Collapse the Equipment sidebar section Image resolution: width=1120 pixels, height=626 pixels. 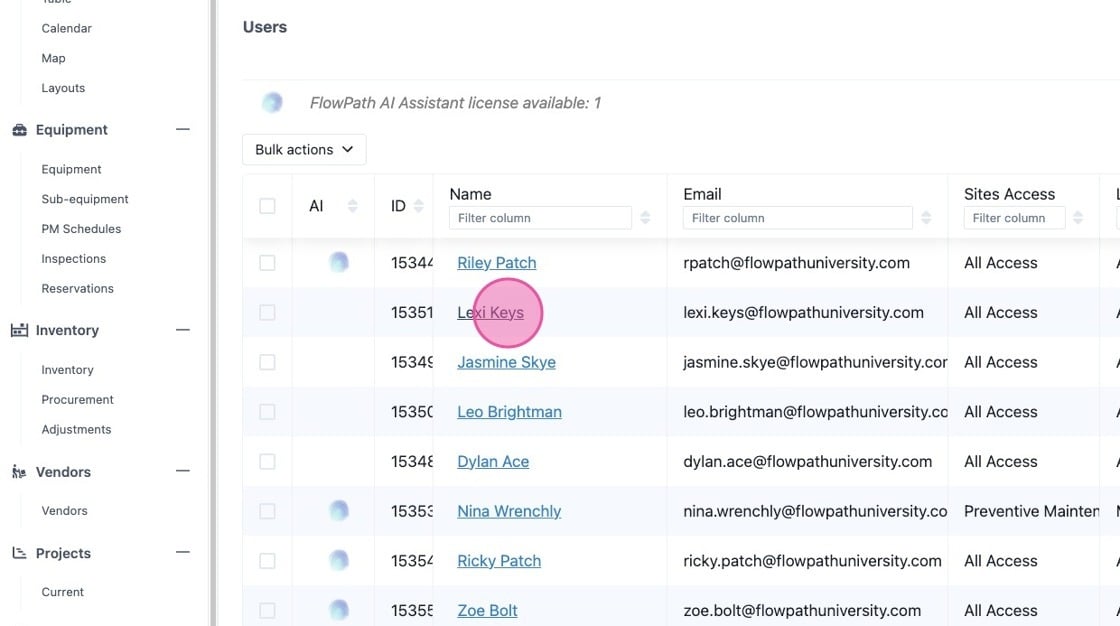[183, 129]
